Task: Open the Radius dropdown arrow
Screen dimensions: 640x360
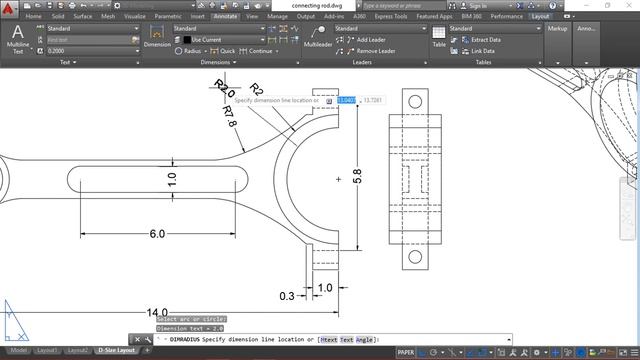Action: click(206, 51)
